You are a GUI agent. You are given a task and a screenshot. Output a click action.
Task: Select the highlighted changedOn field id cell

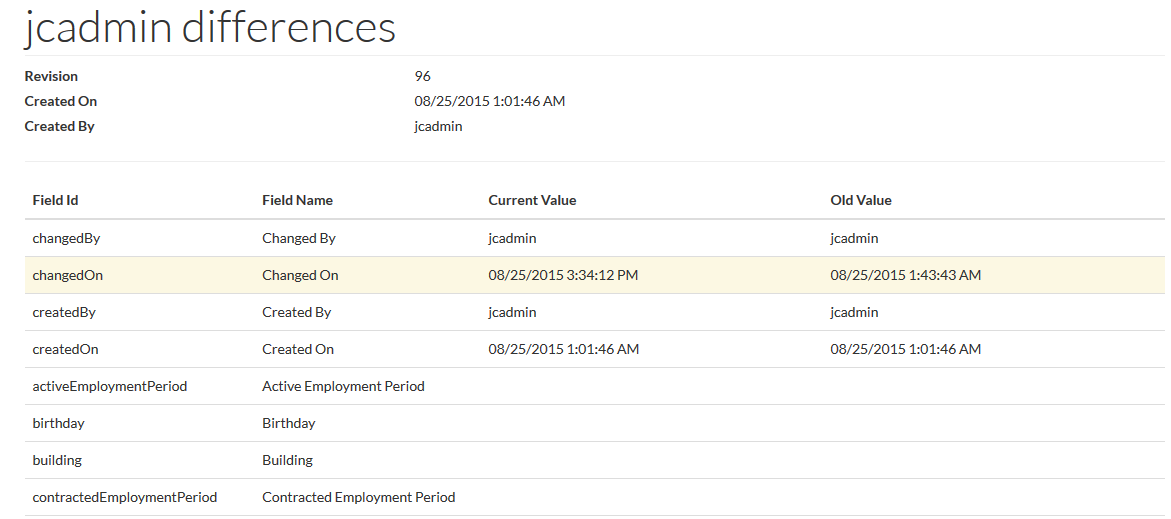[x=67, y=275]
